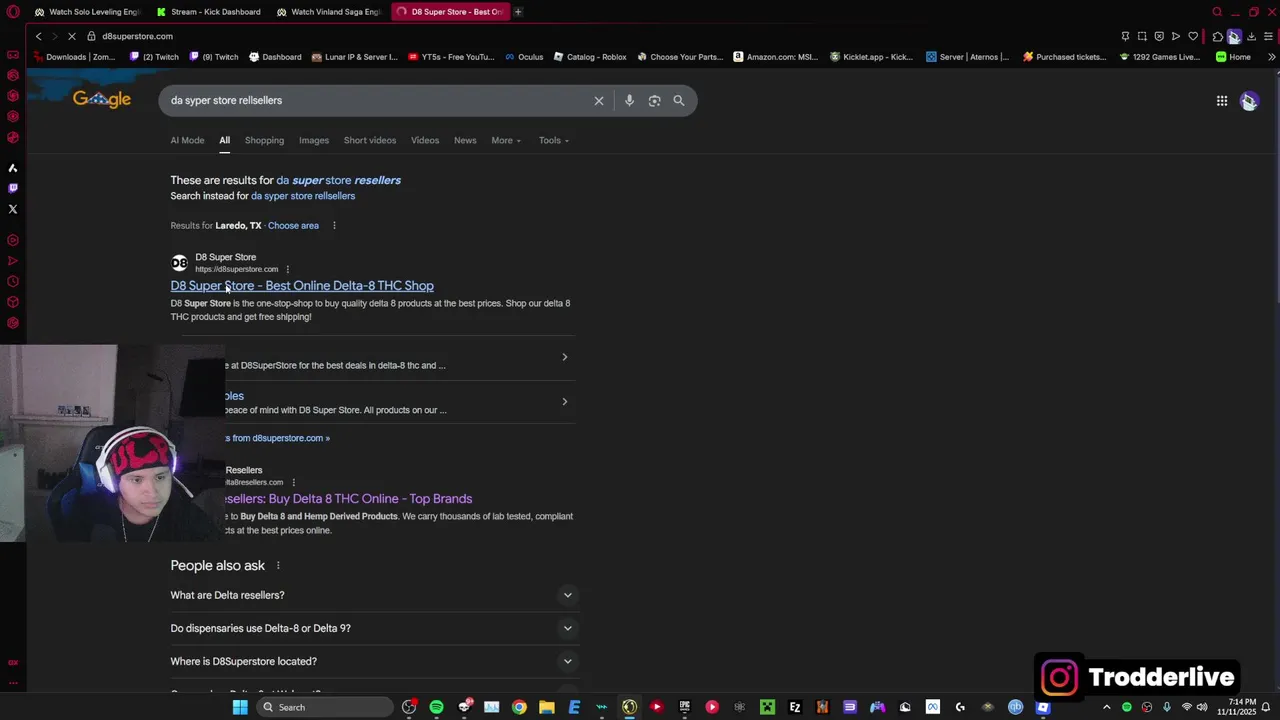This screenshot has width=1280, height=720.
Task: Go back using the browser back arrow
Action: click(x=38, y=36)
